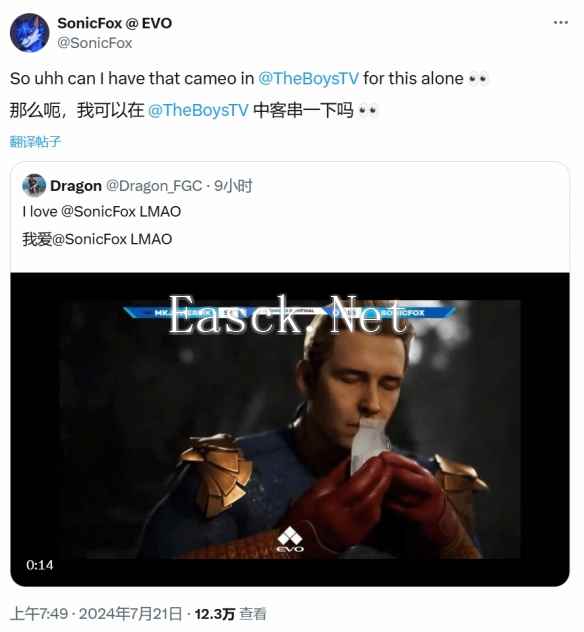The image size is (584, 632).
Task: Click the 9小时 timestamp on quoted post
Action: [233, 186]
